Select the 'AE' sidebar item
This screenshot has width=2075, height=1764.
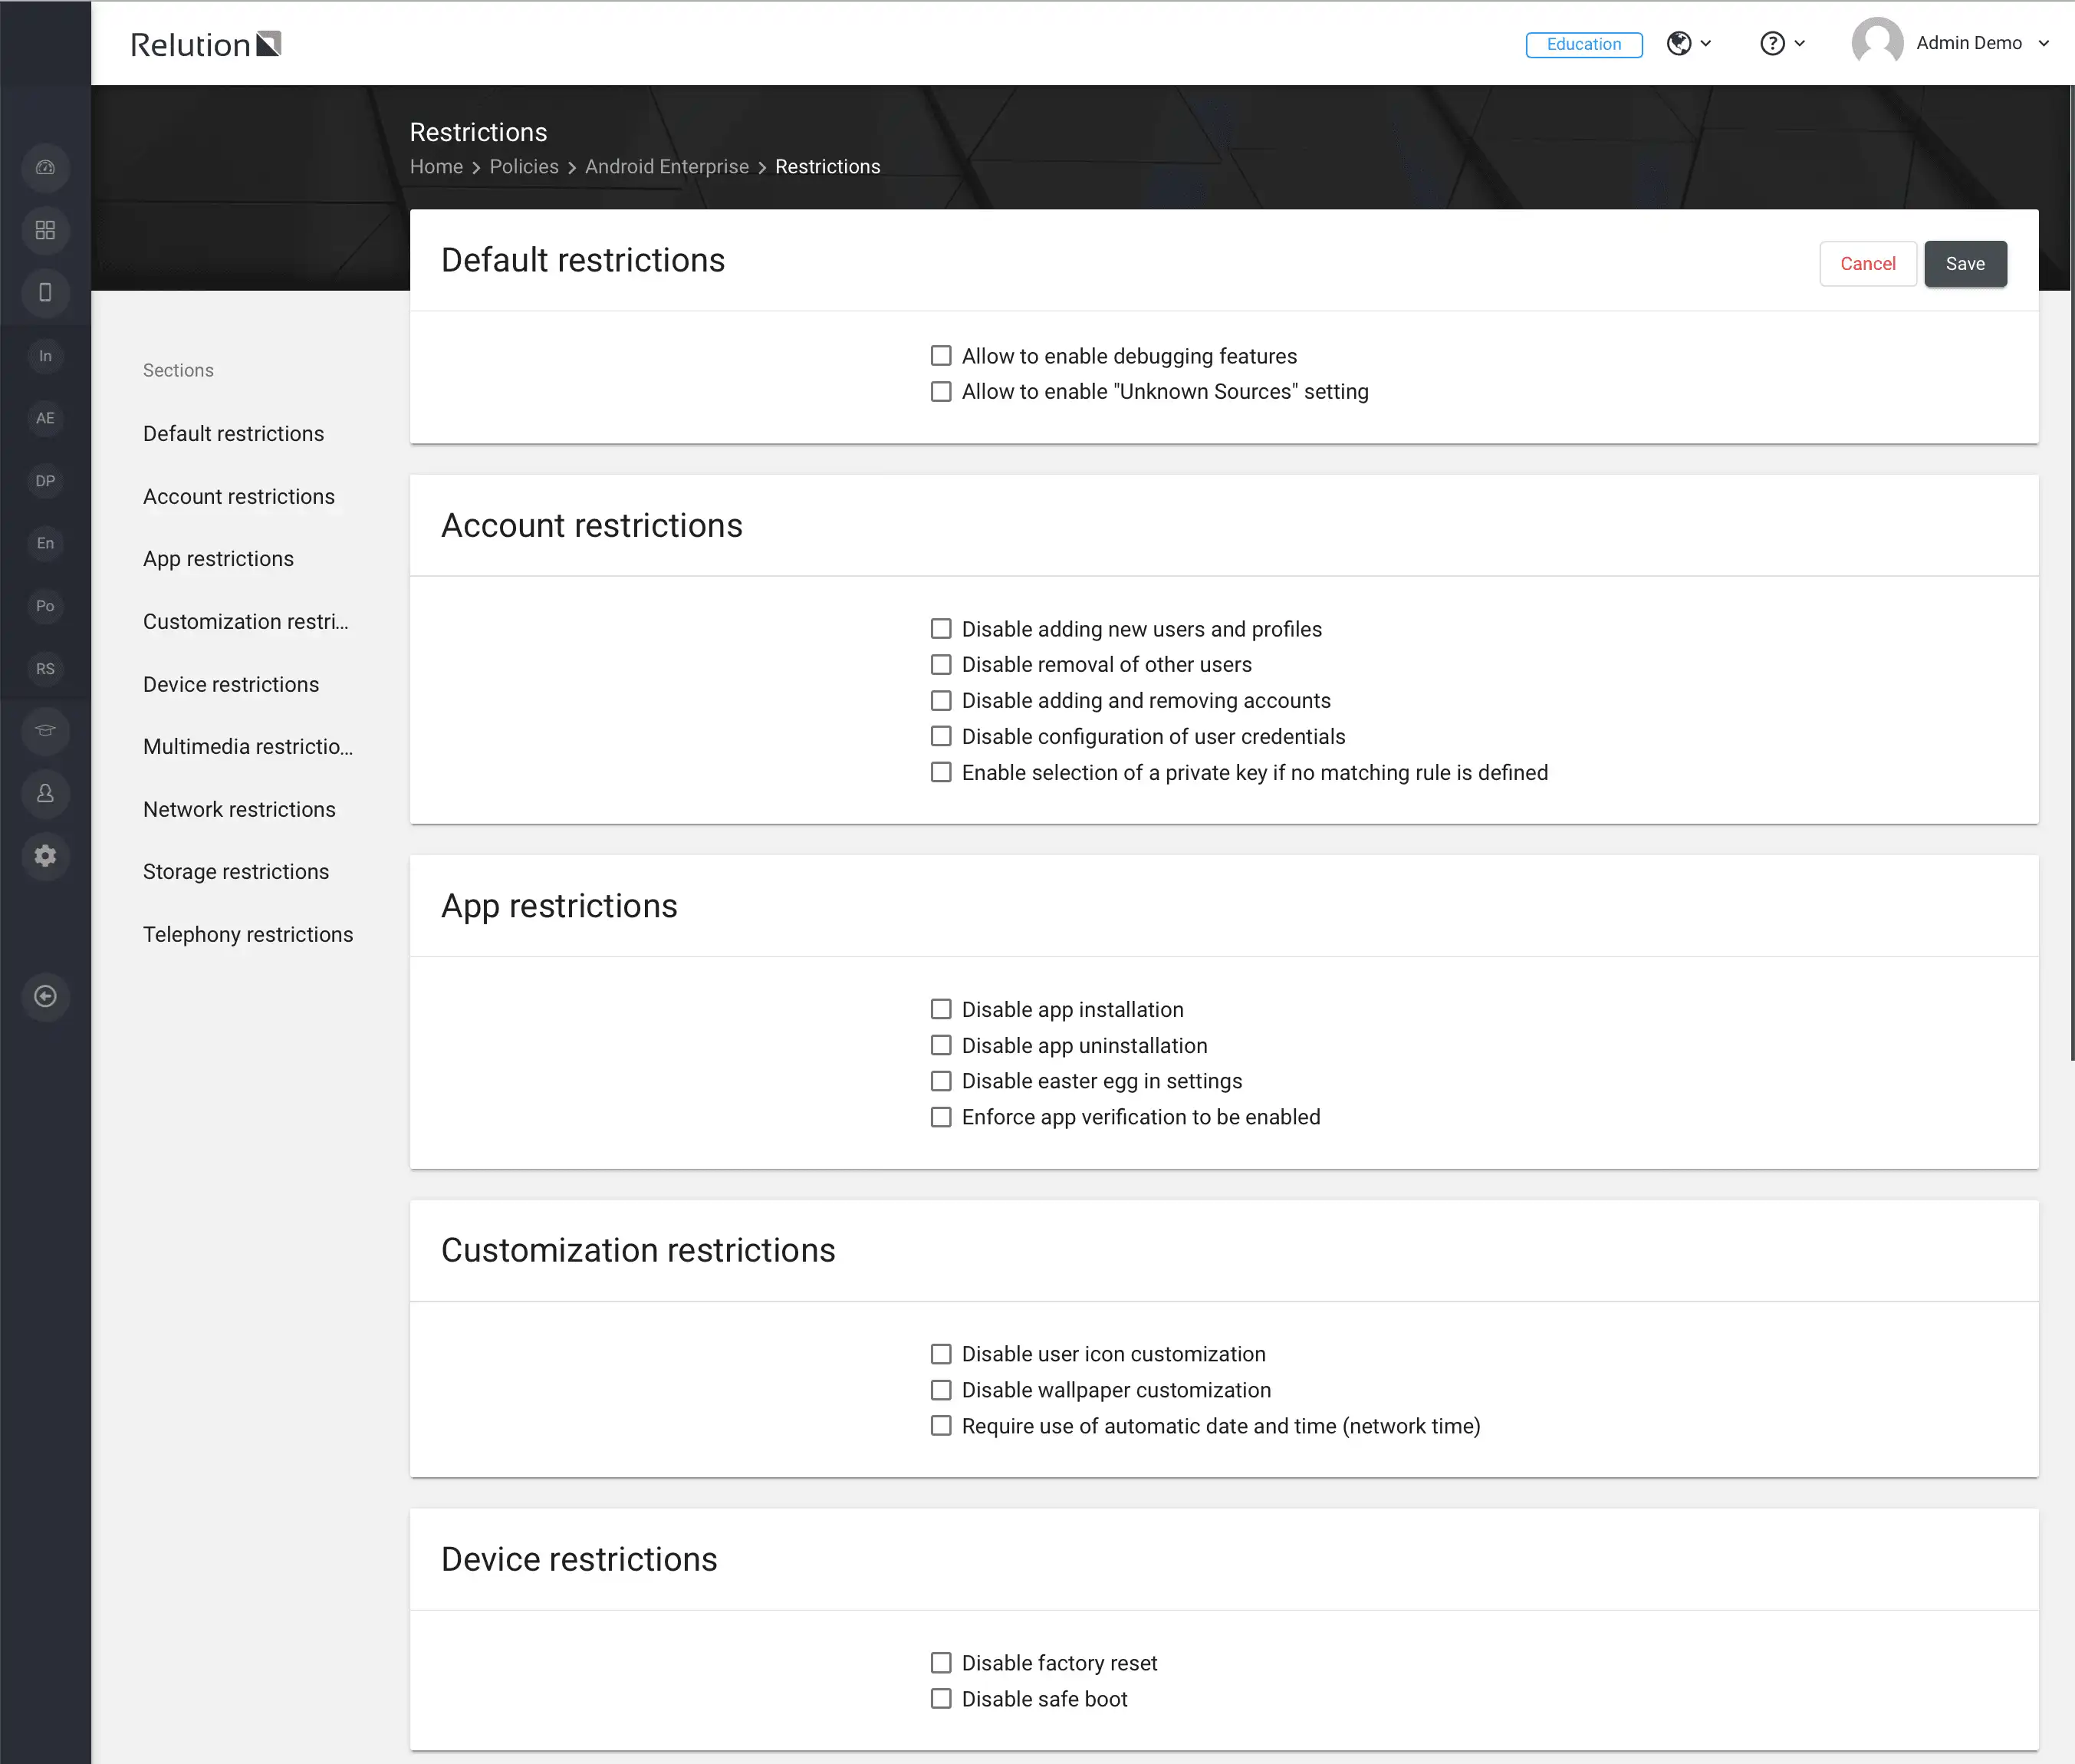click(45, 418)
